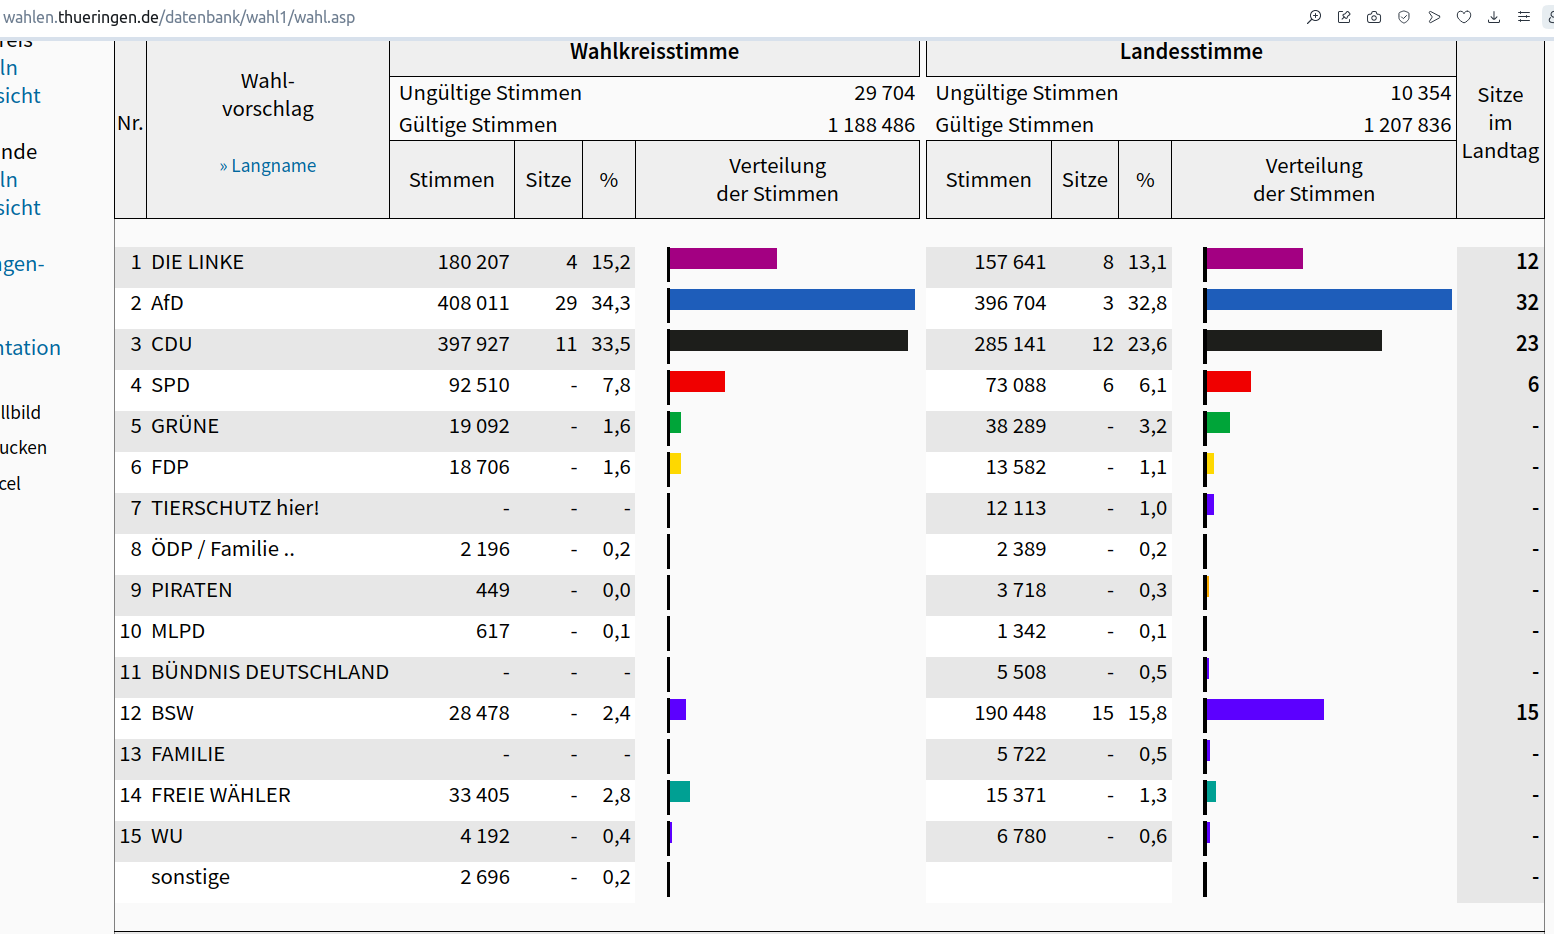This screenshot has height=934, width=1554.
Task: Open the downloads arrow icon
Action: tap(1494, 17)
